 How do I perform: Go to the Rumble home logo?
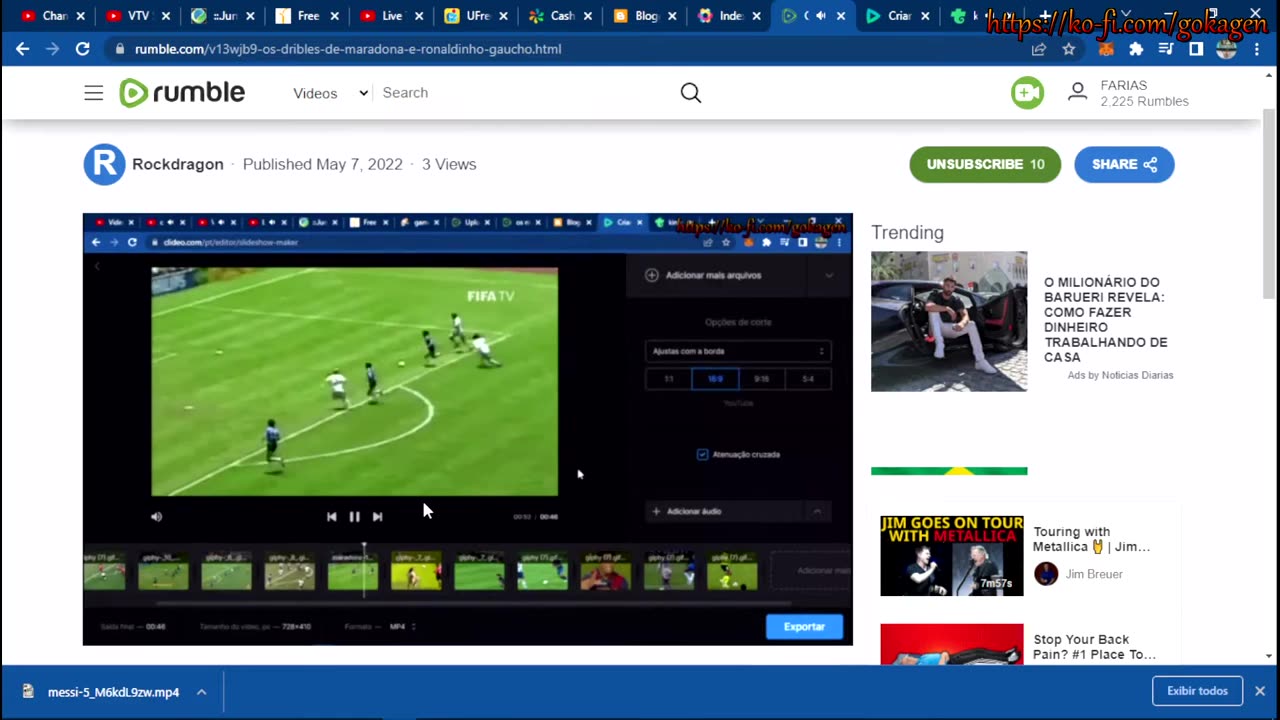(x=182, y=93)
